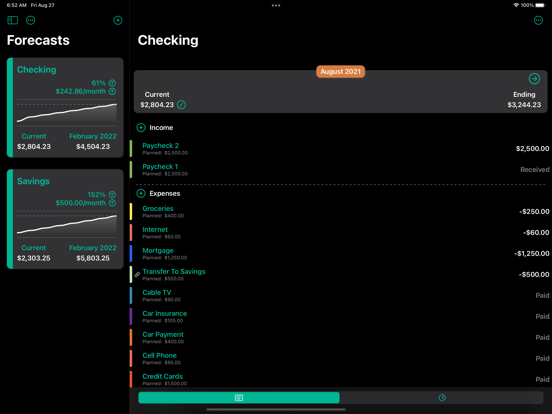Click the Wi-Fi status icon
This screenshot has height=414, width=552.
(516, 5)
